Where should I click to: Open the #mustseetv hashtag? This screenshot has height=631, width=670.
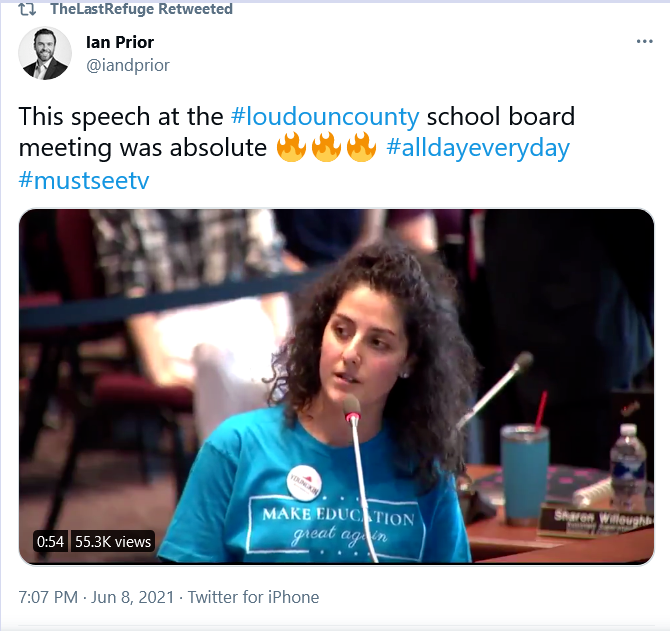(84, 180)
